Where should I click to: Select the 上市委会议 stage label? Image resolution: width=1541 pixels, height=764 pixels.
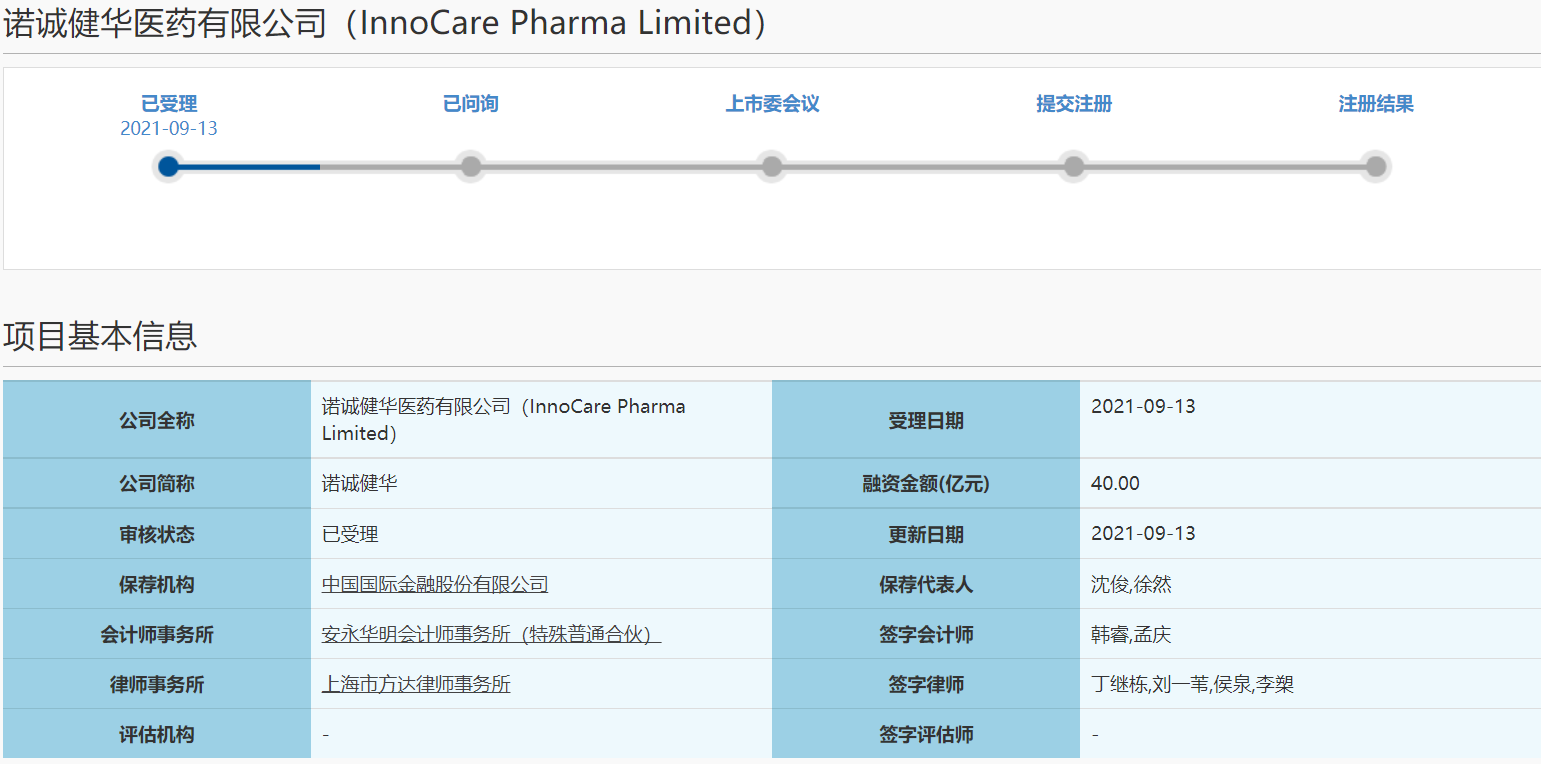pyautogui.click(x=772, y=104)
